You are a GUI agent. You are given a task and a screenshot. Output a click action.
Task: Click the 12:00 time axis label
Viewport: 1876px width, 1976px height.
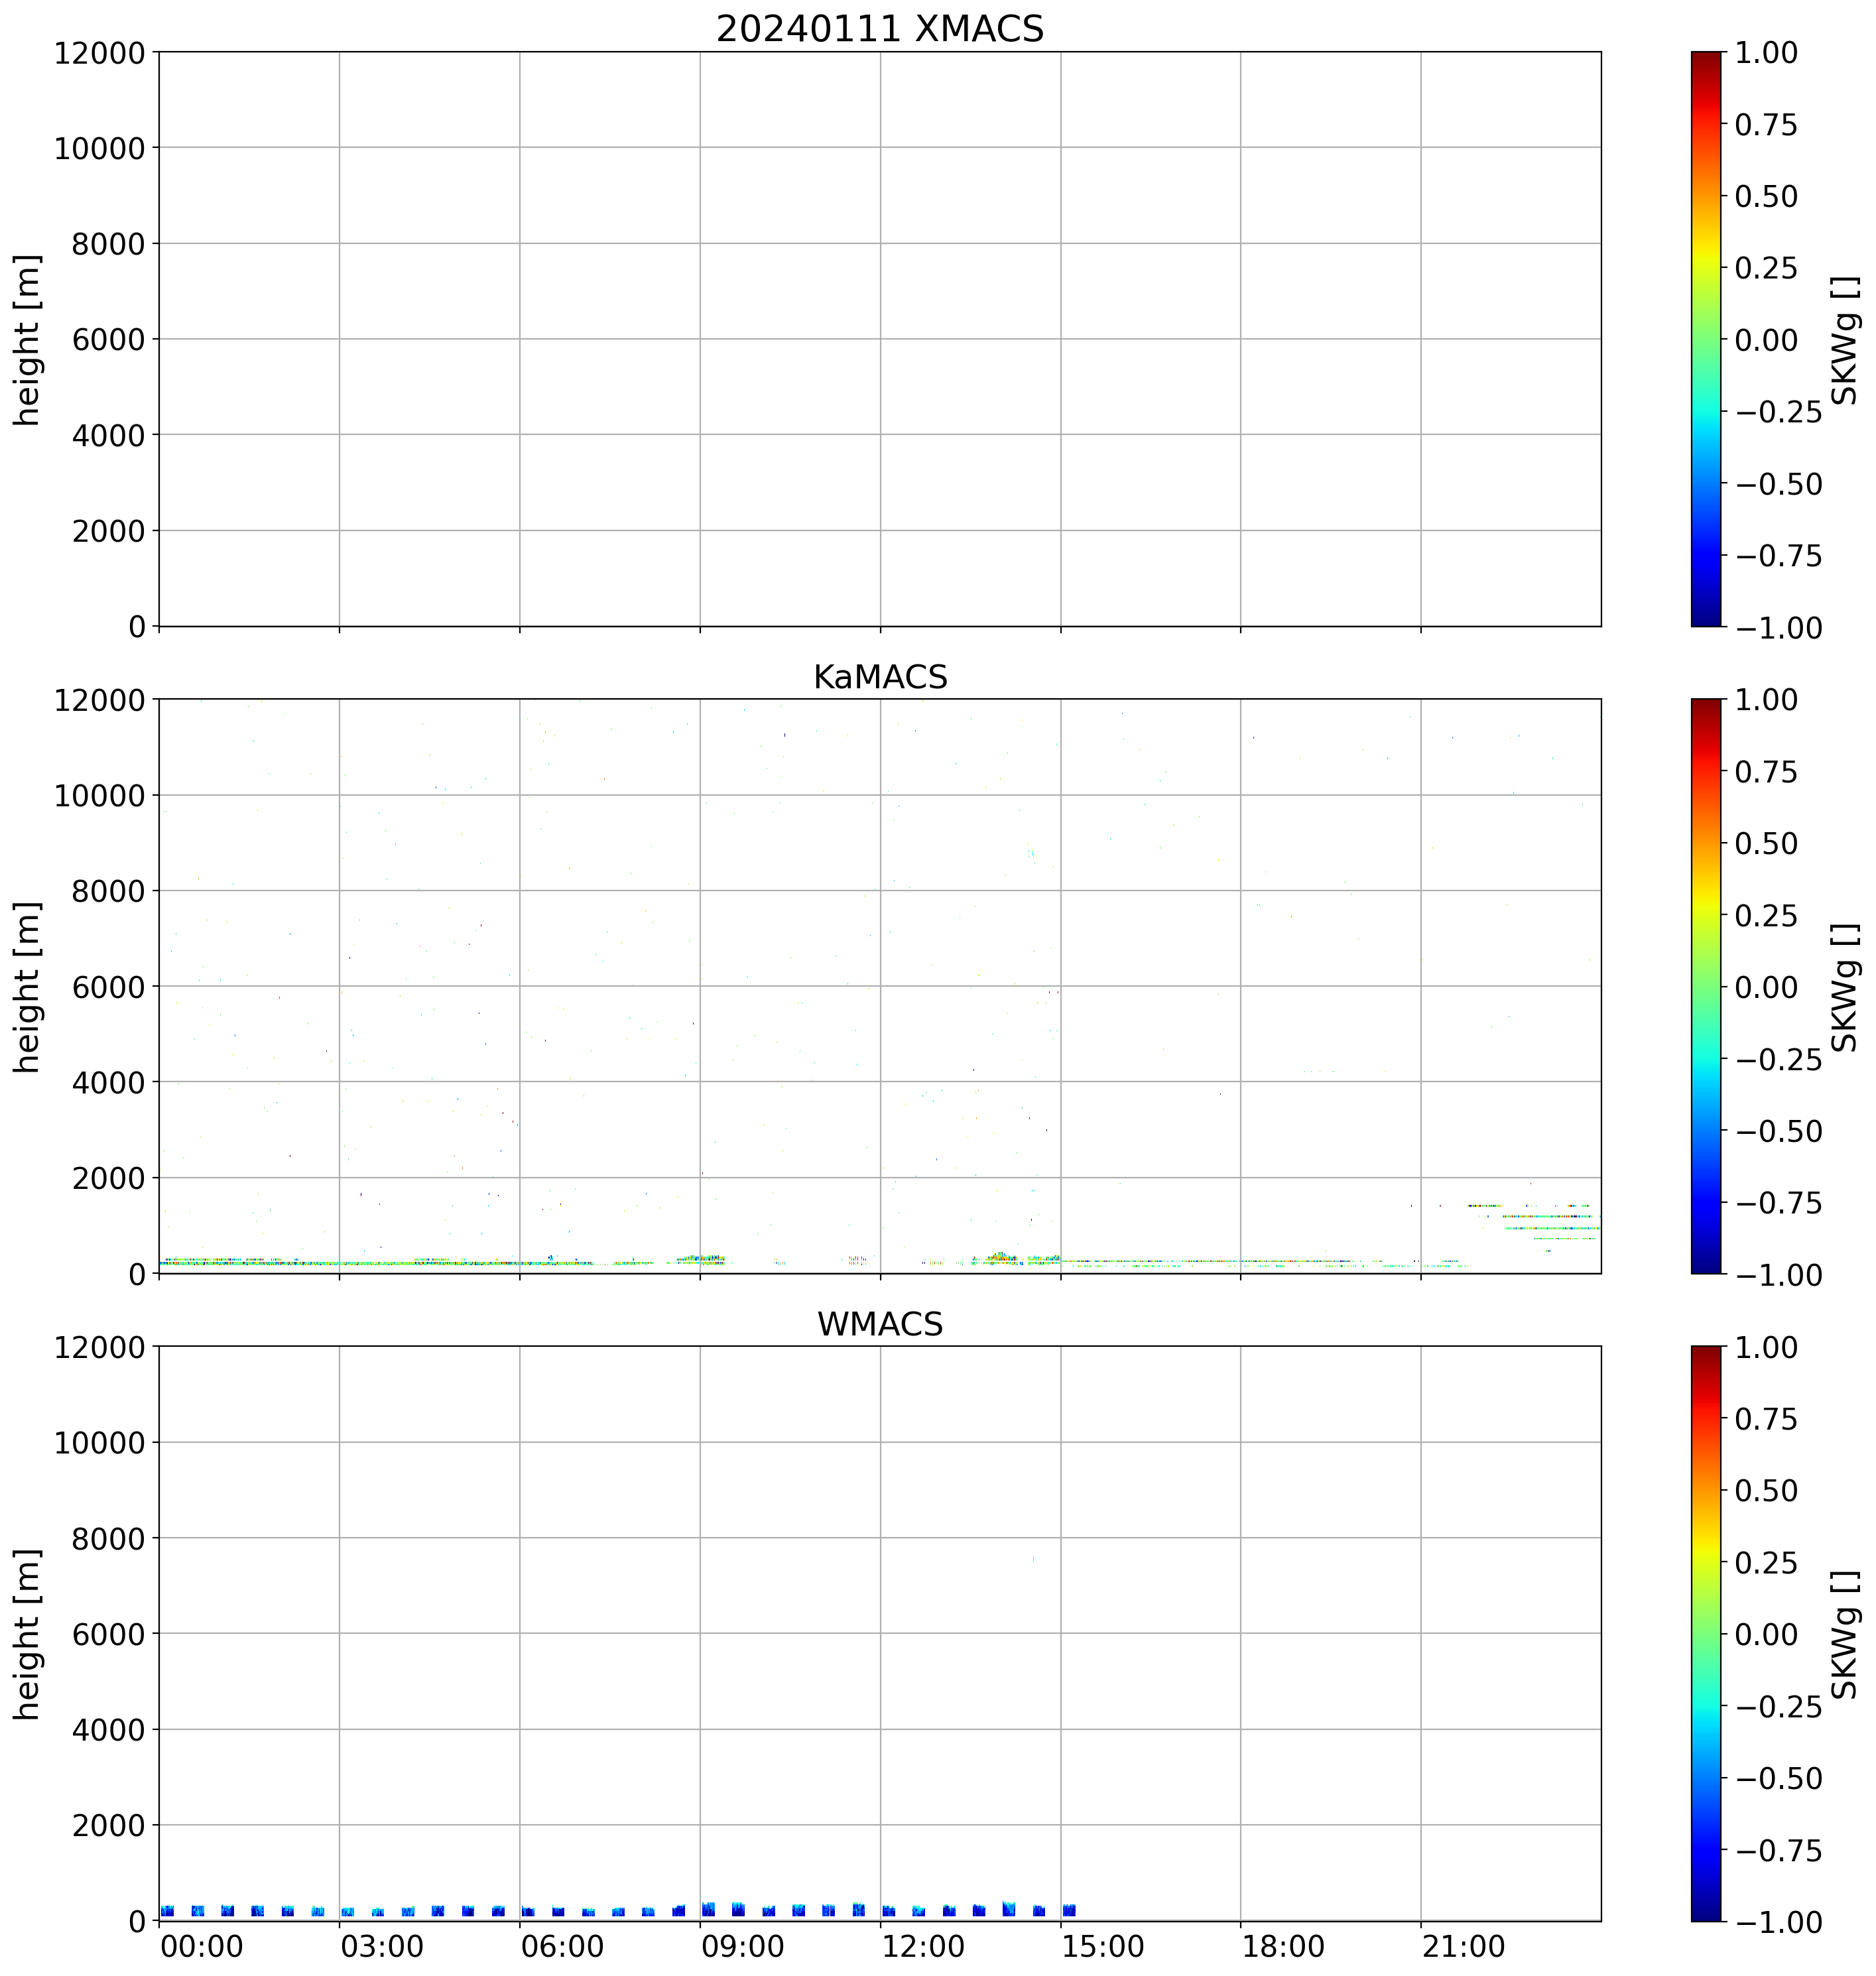[x=923, y=1947]
